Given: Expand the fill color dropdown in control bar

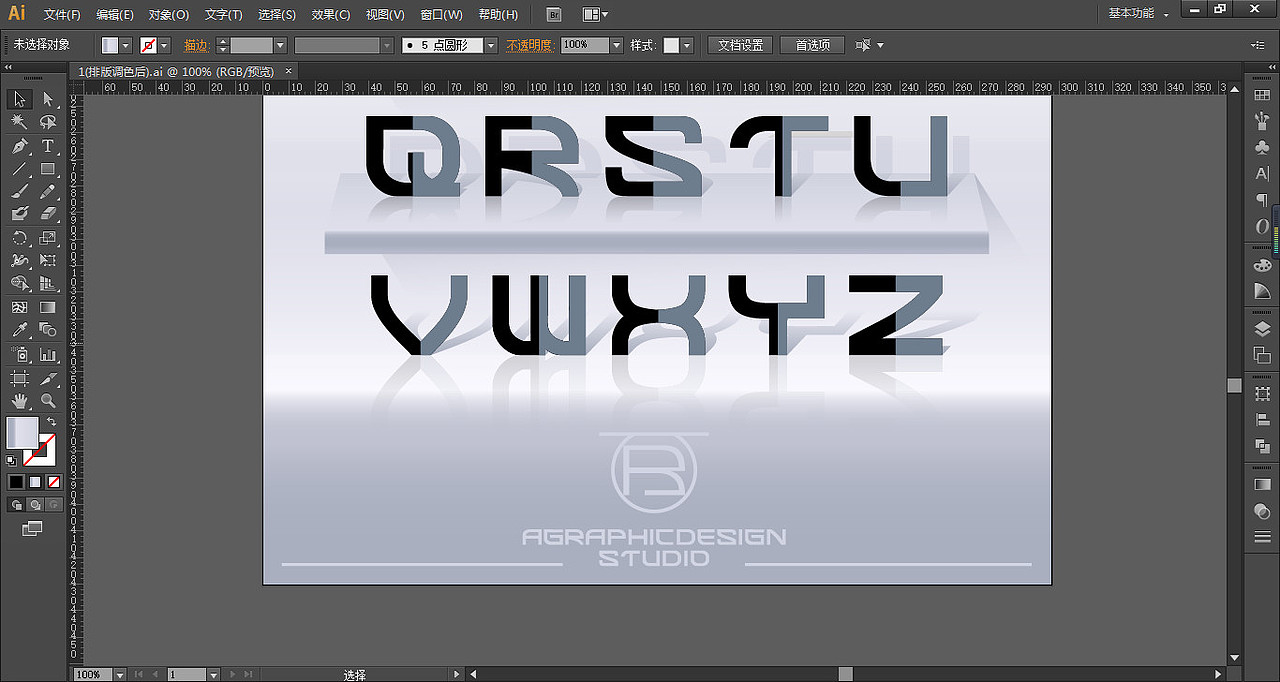Looking at the screenshot, I should pyautogui.click(x=127, y=45).
